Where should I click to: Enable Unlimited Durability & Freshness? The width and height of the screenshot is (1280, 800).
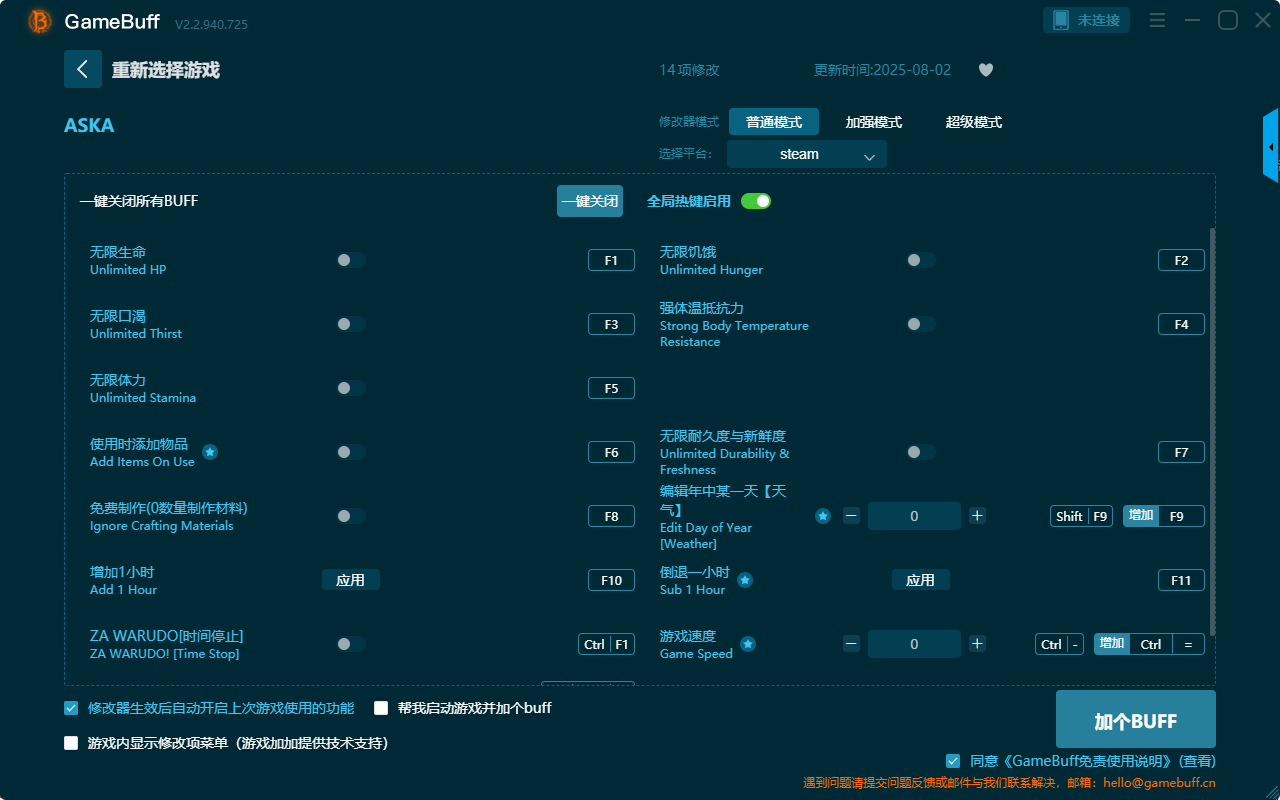921,452
